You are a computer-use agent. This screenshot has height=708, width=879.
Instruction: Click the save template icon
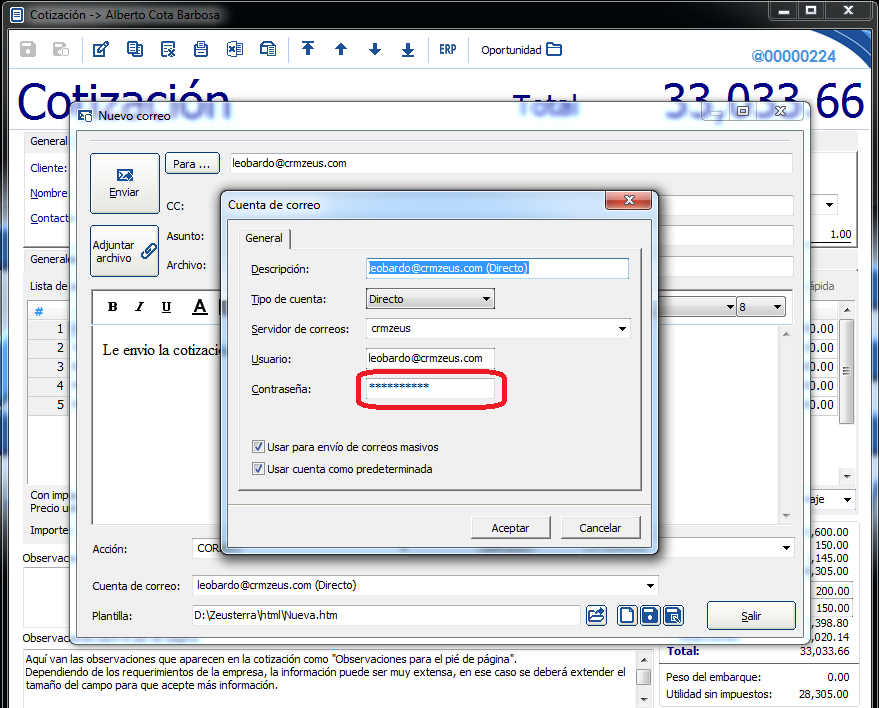(650, 615)
